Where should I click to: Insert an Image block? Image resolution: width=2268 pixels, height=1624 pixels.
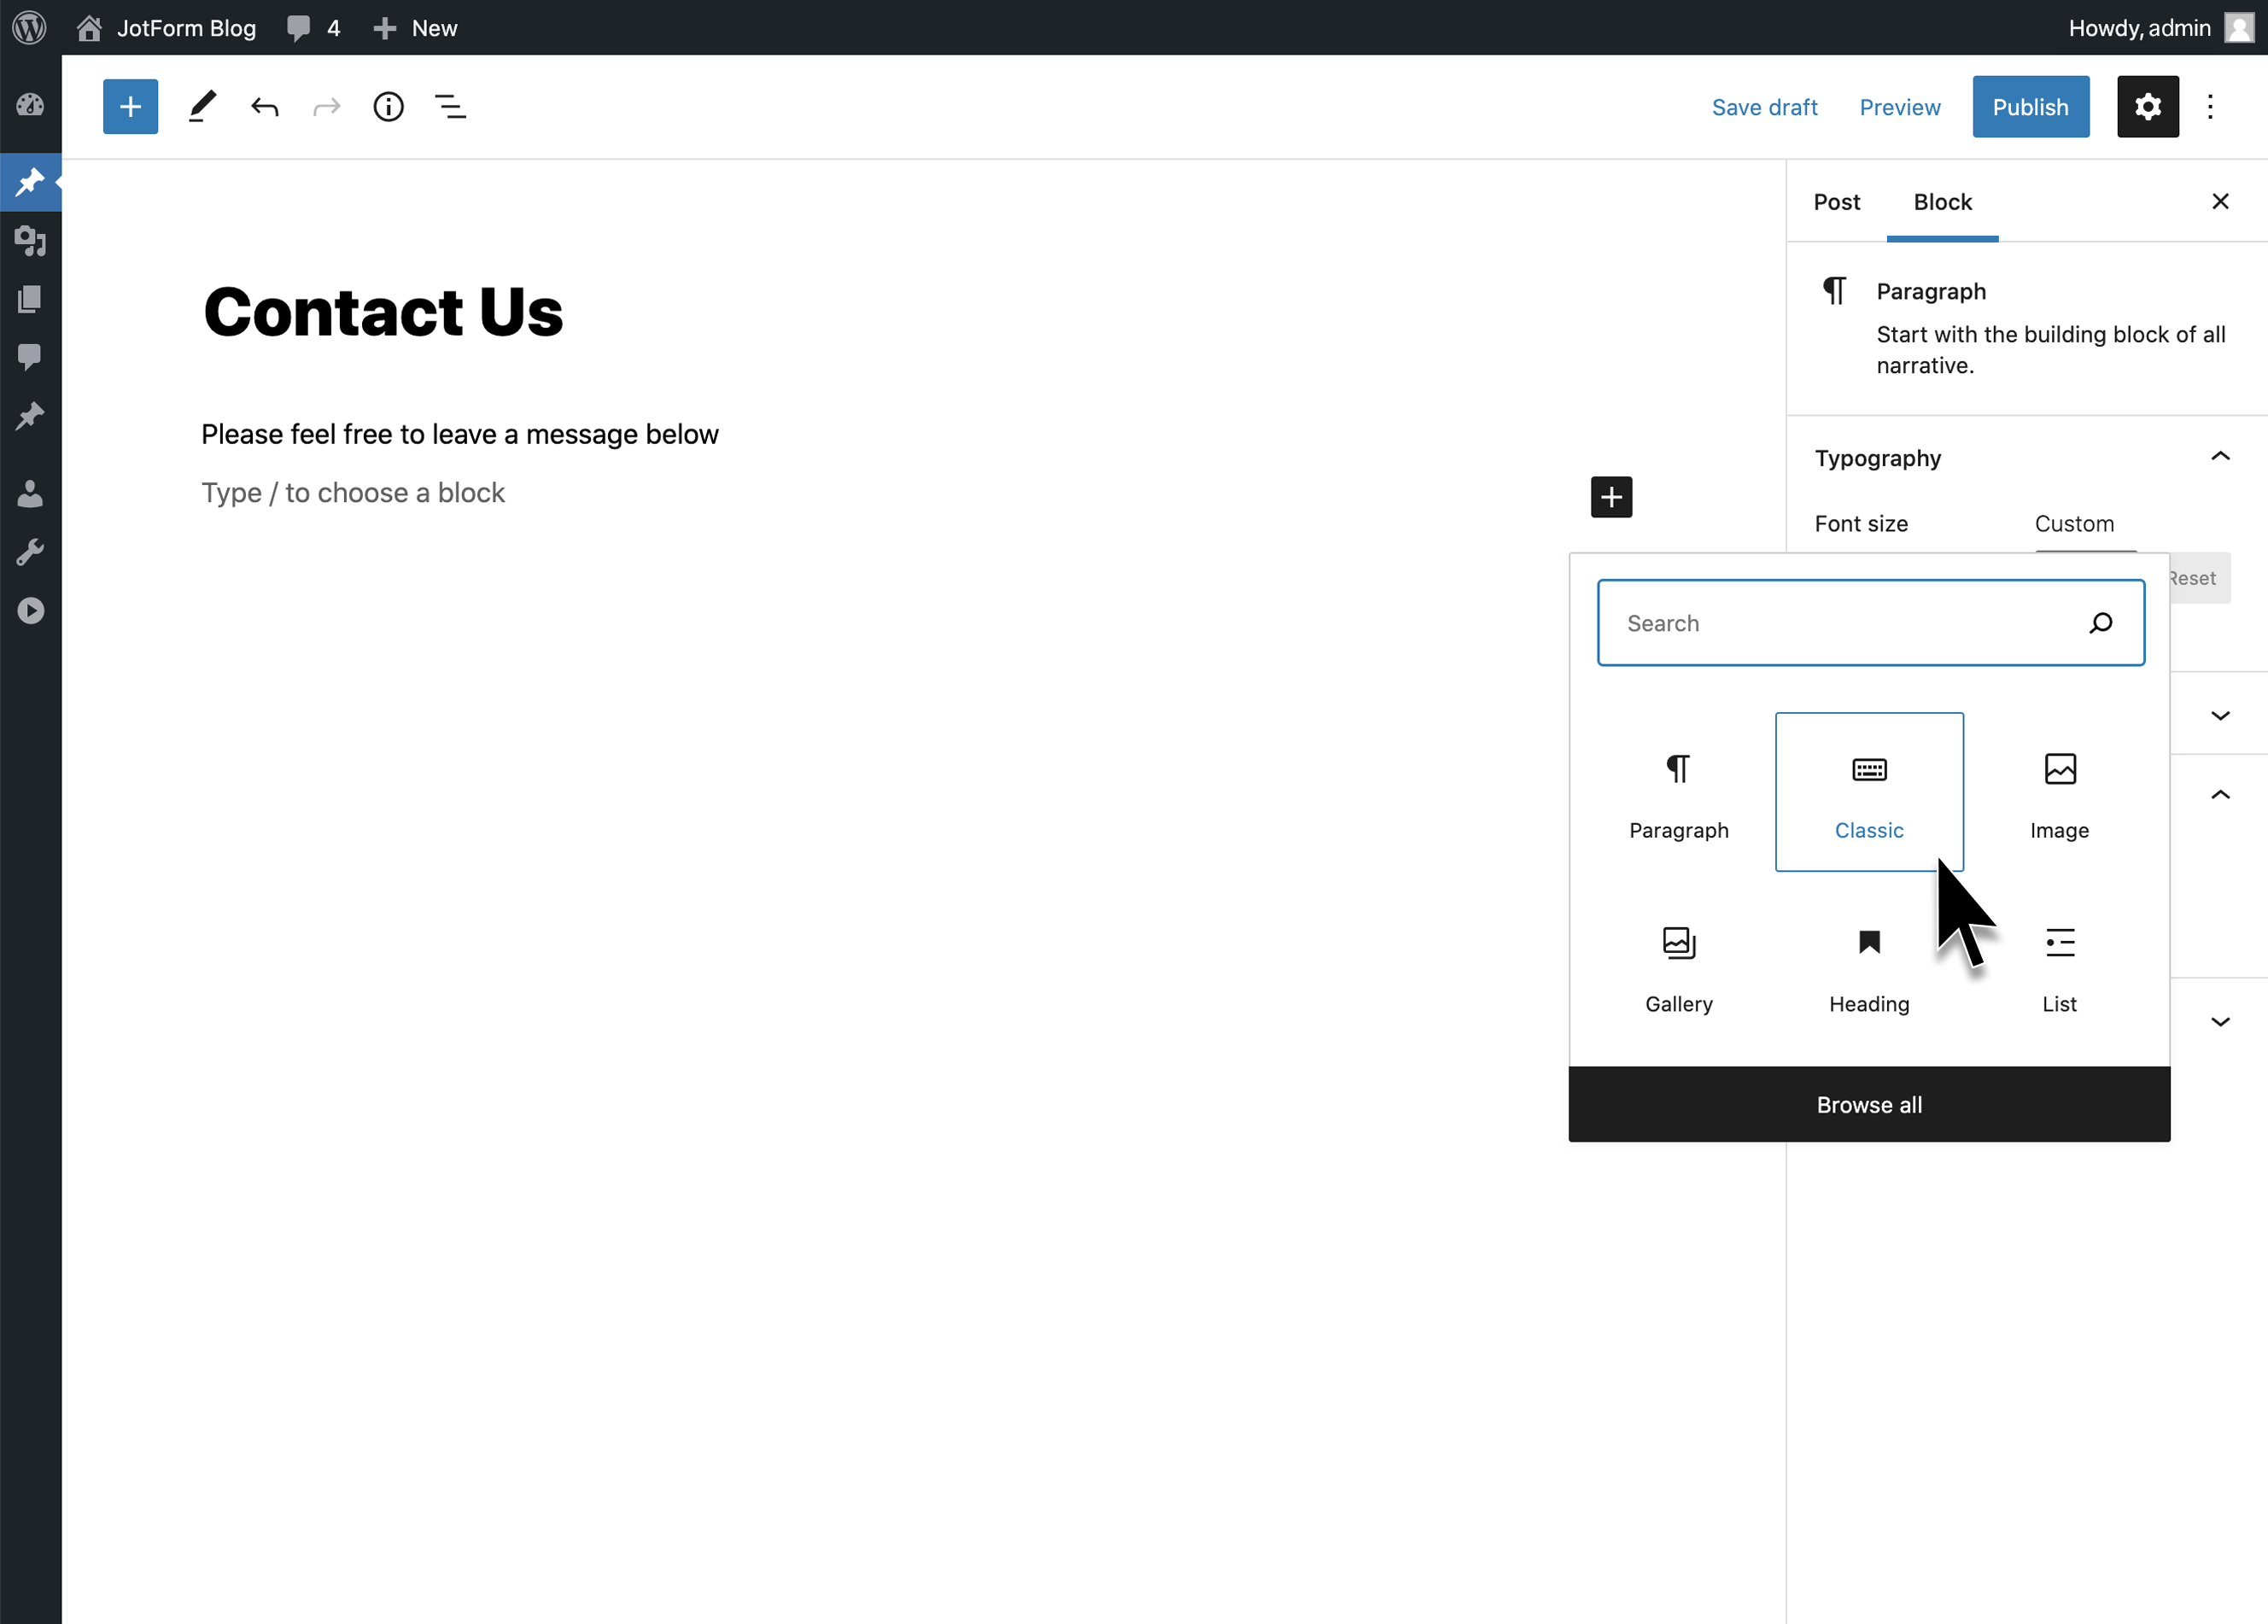(2059, 792)
